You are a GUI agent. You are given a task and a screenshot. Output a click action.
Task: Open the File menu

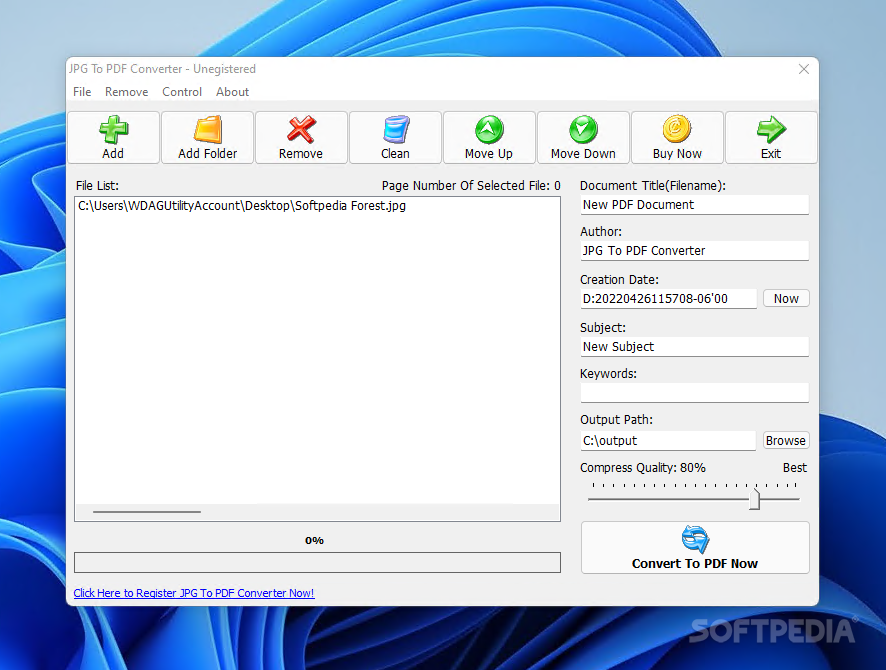(x=82, y=92)
